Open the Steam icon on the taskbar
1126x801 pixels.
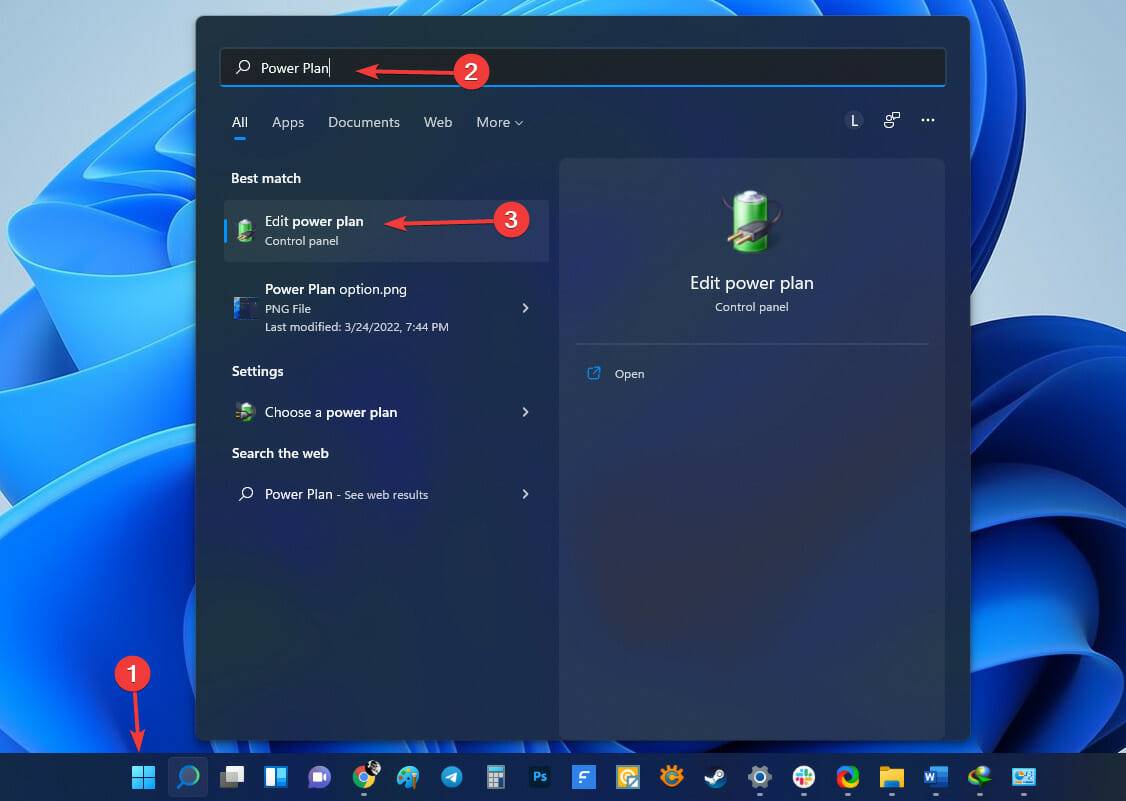tap(714, 776)
